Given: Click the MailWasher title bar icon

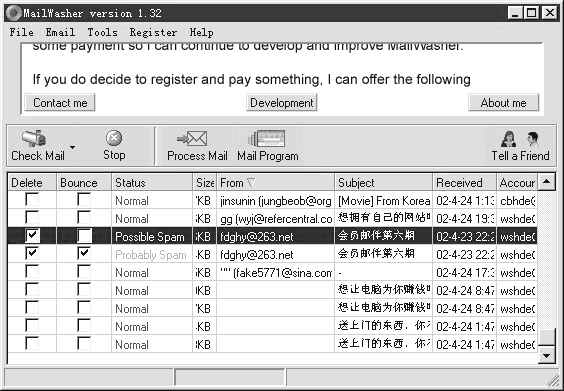Looking at the screenshot, I should click(x=14, y=14).
